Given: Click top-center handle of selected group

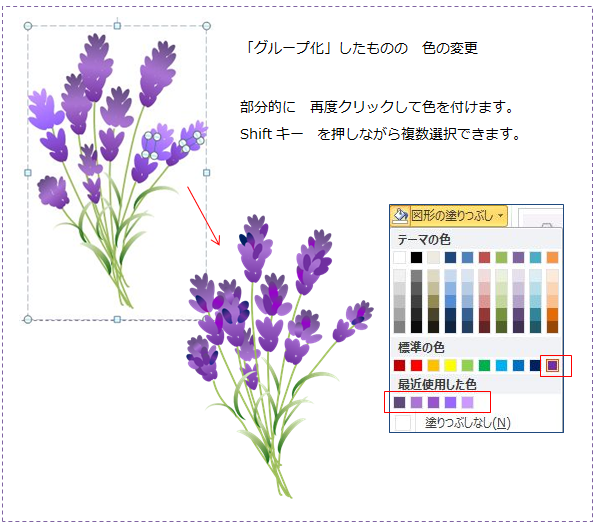Looking at the screenshot, I should (117, 26).
